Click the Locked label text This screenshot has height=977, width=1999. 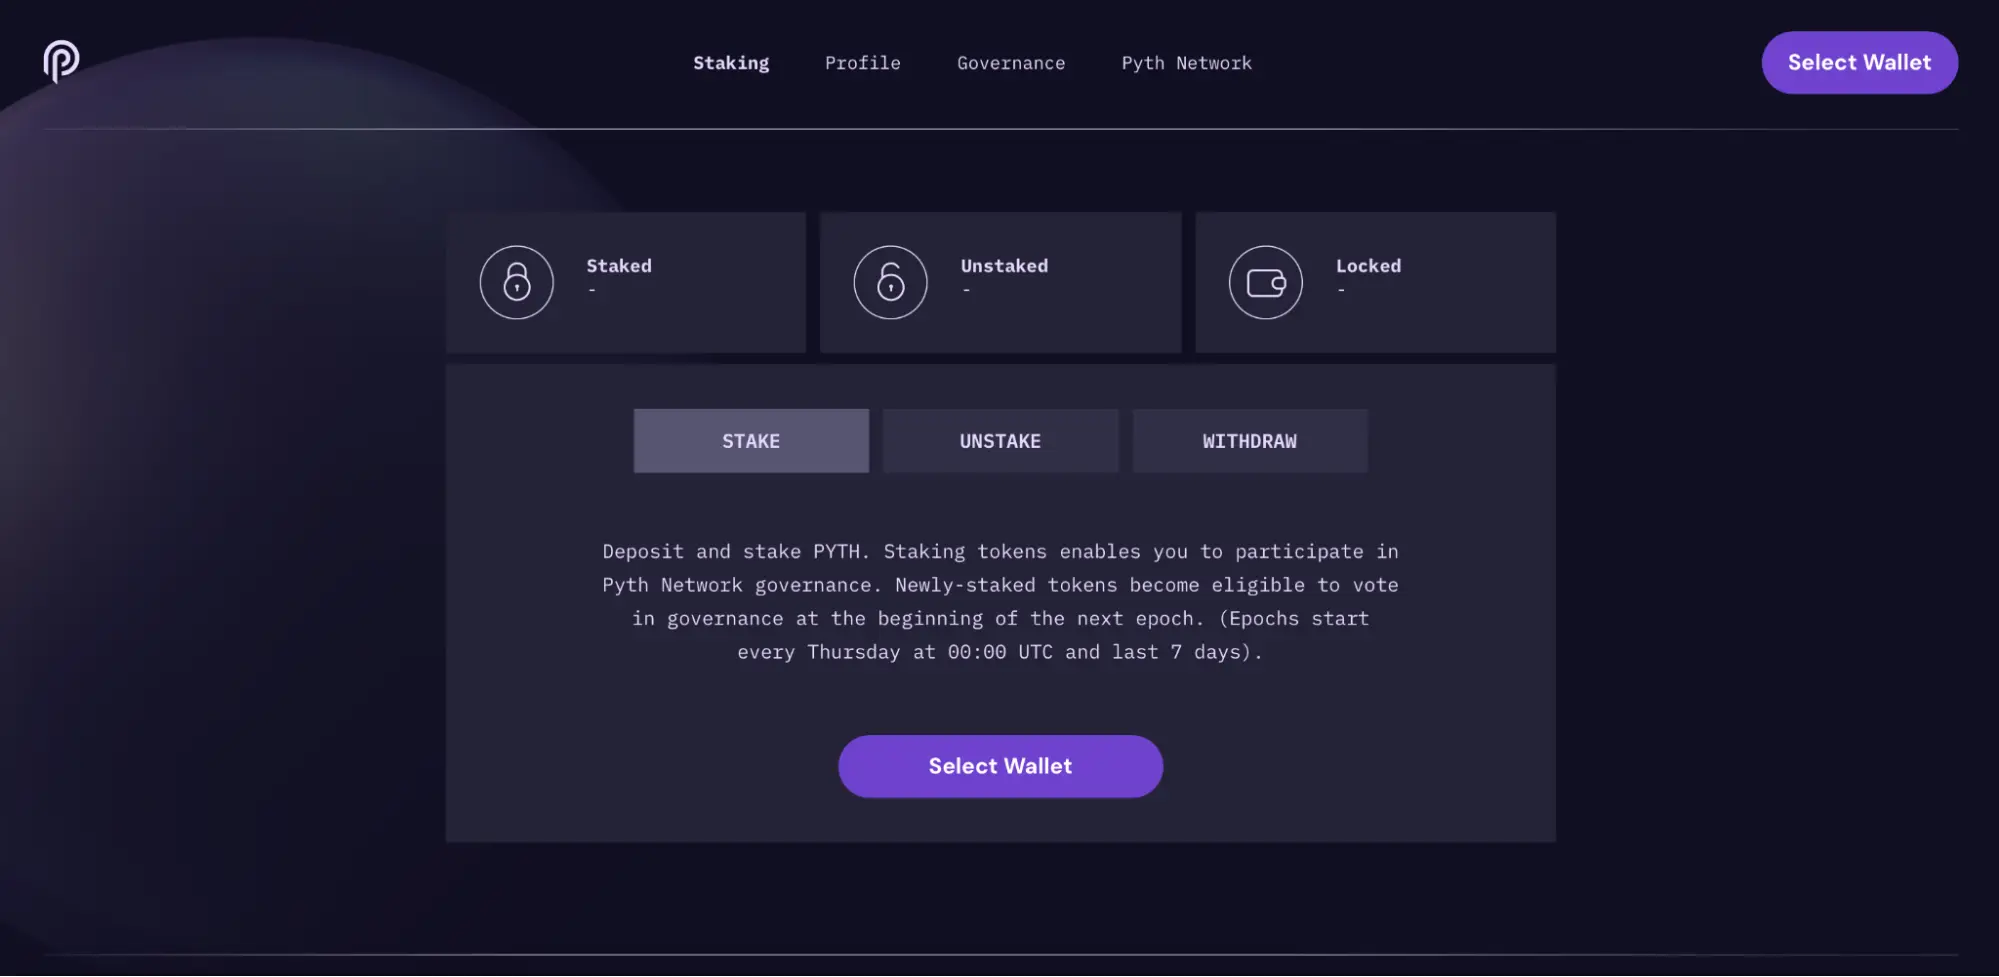click(x=1368, y=266)
